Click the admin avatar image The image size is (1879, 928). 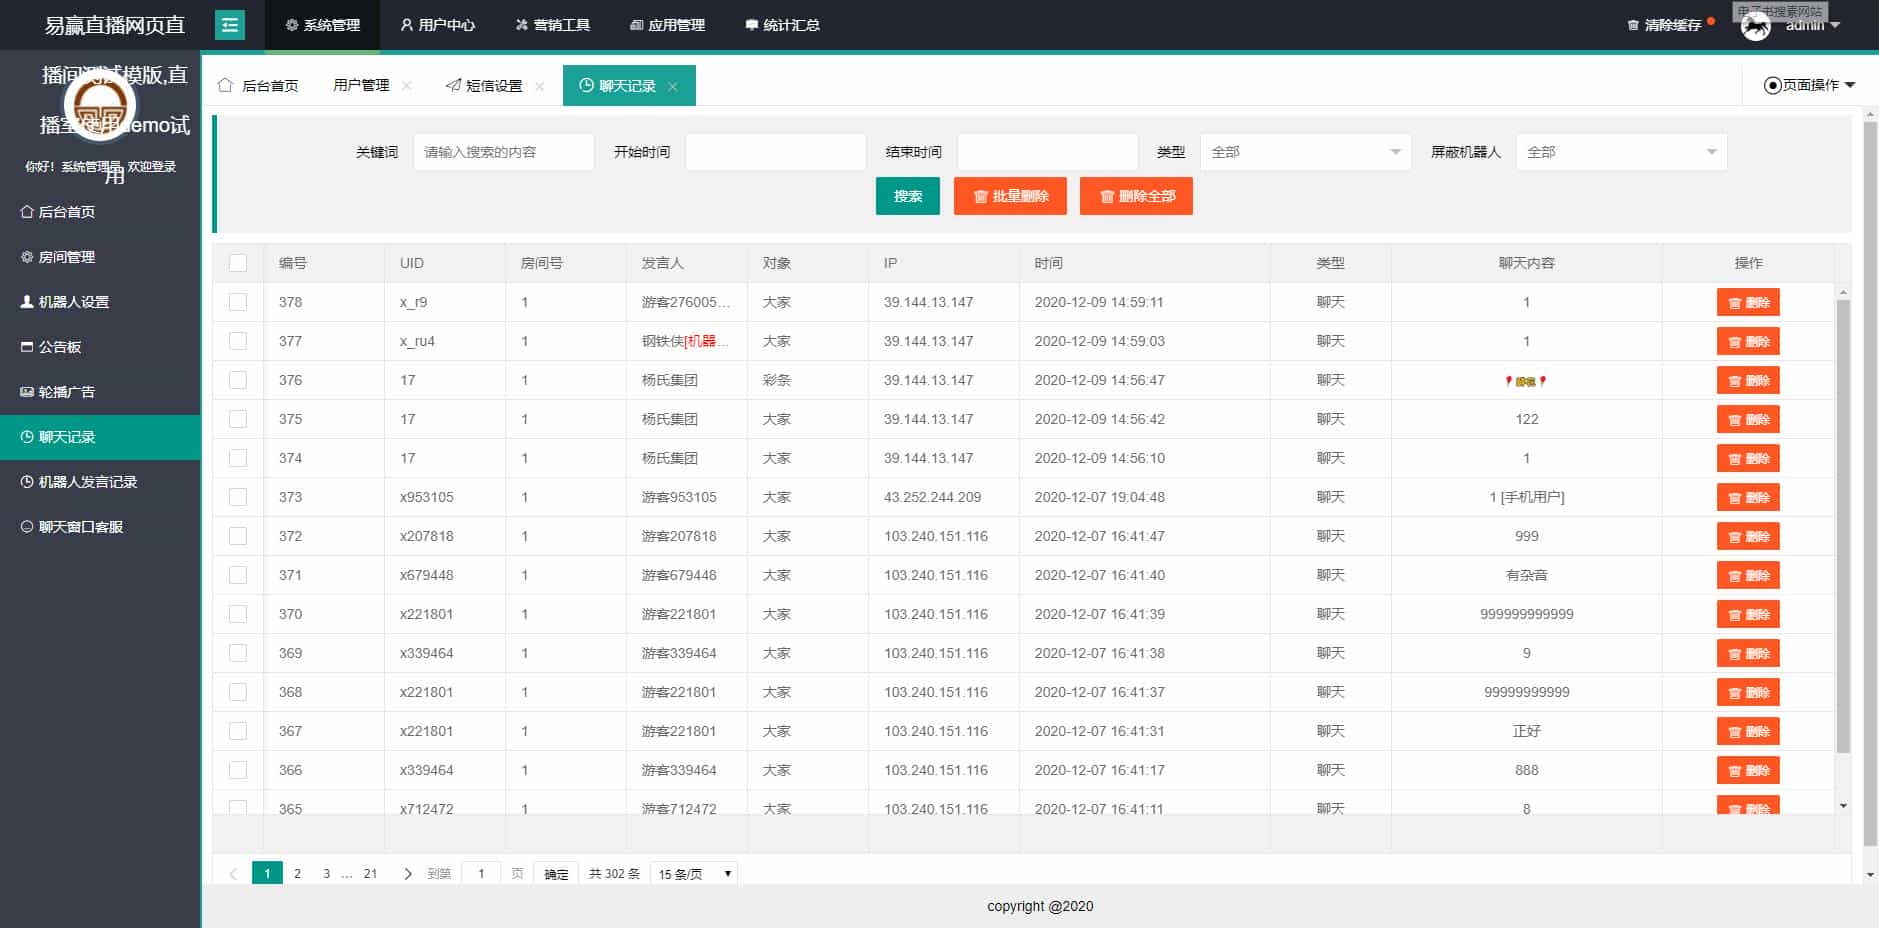coord(1755,26)
